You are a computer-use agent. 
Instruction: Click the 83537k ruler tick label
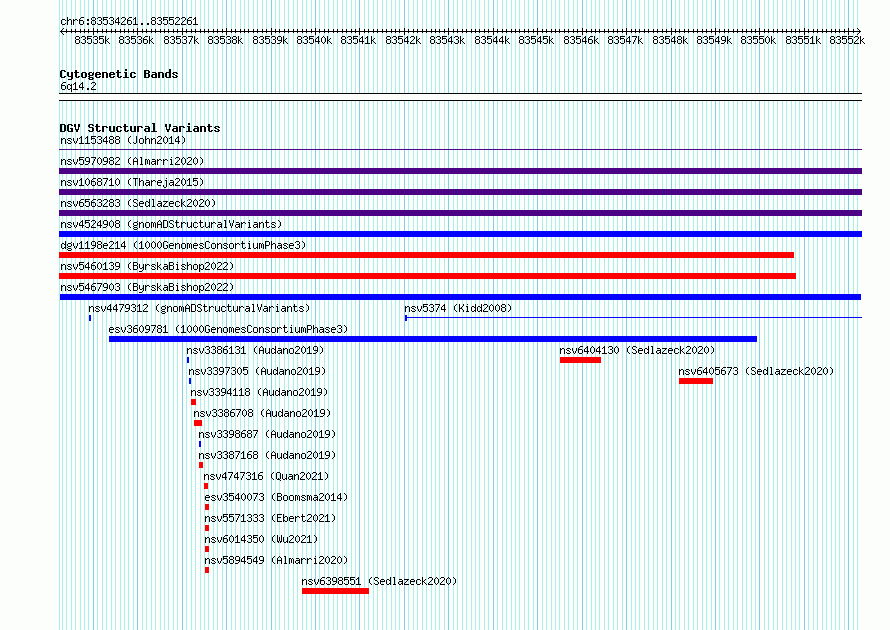click(x=181, y=40)
